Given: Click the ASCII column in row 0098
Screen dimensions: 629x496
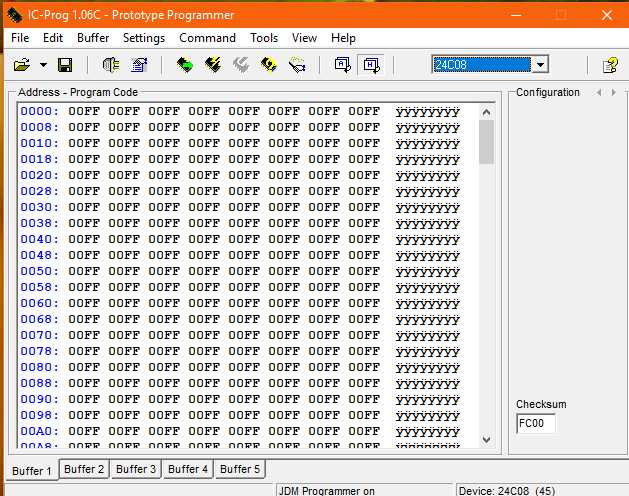Looking at the screenshot, I should [x=428, y=416].
